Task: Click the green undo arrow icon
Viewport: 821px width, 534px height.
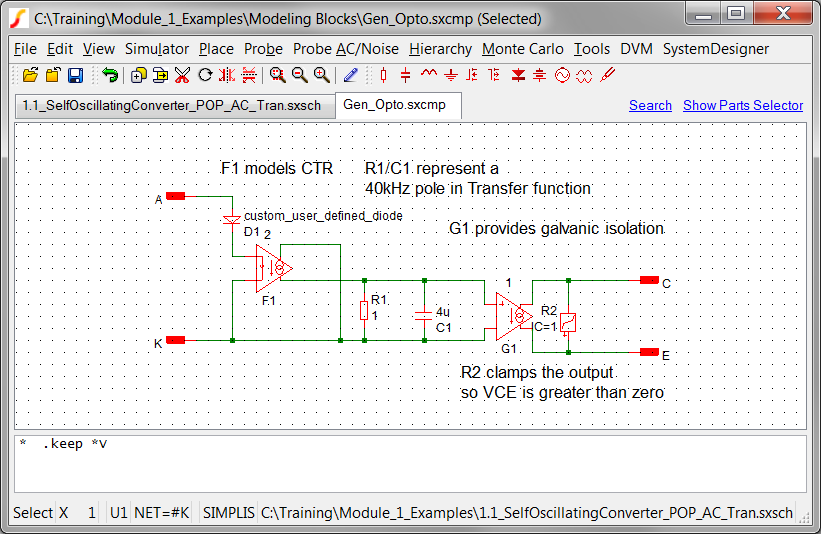Action: pos(110,75)
